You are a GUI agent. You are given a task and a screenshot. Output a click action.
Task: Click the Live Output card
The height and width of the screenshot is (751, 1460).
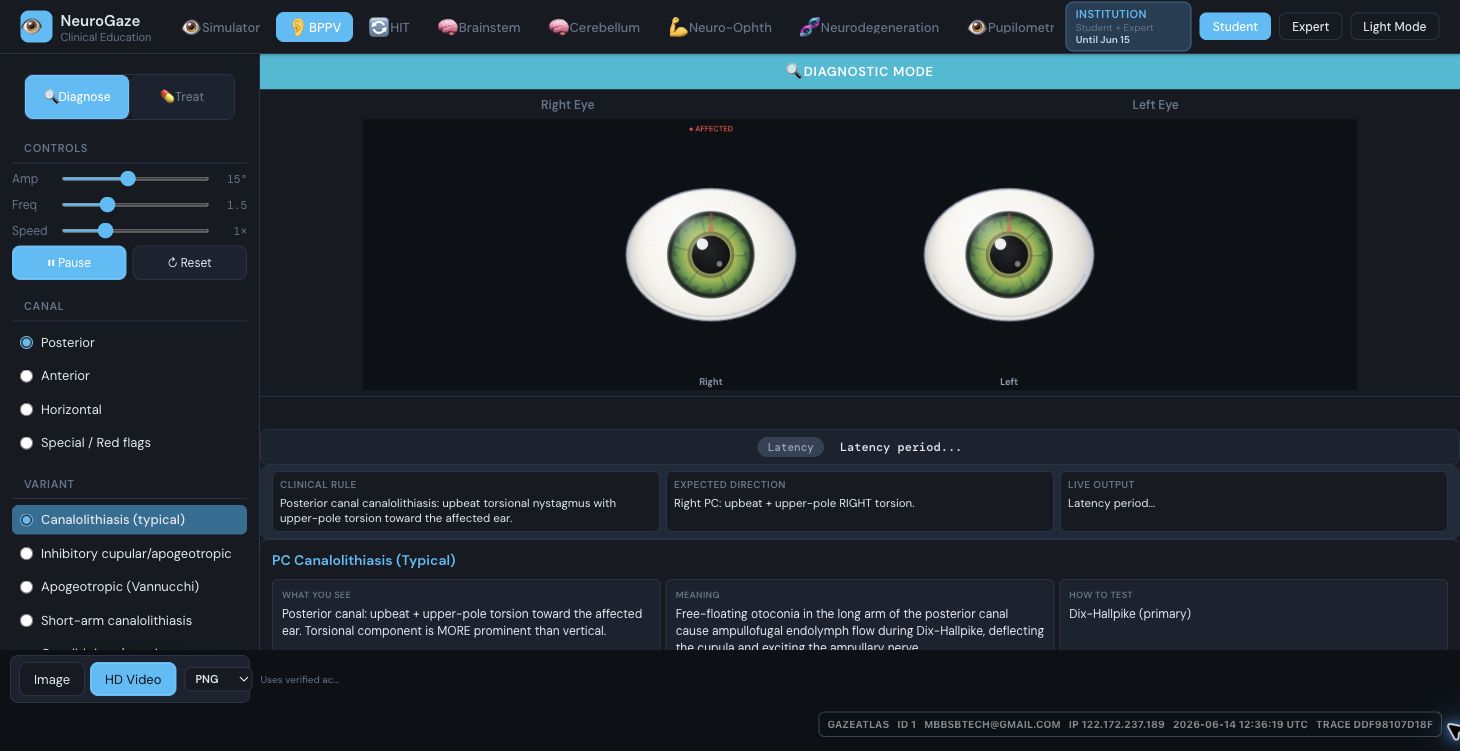coord(1254,501)
